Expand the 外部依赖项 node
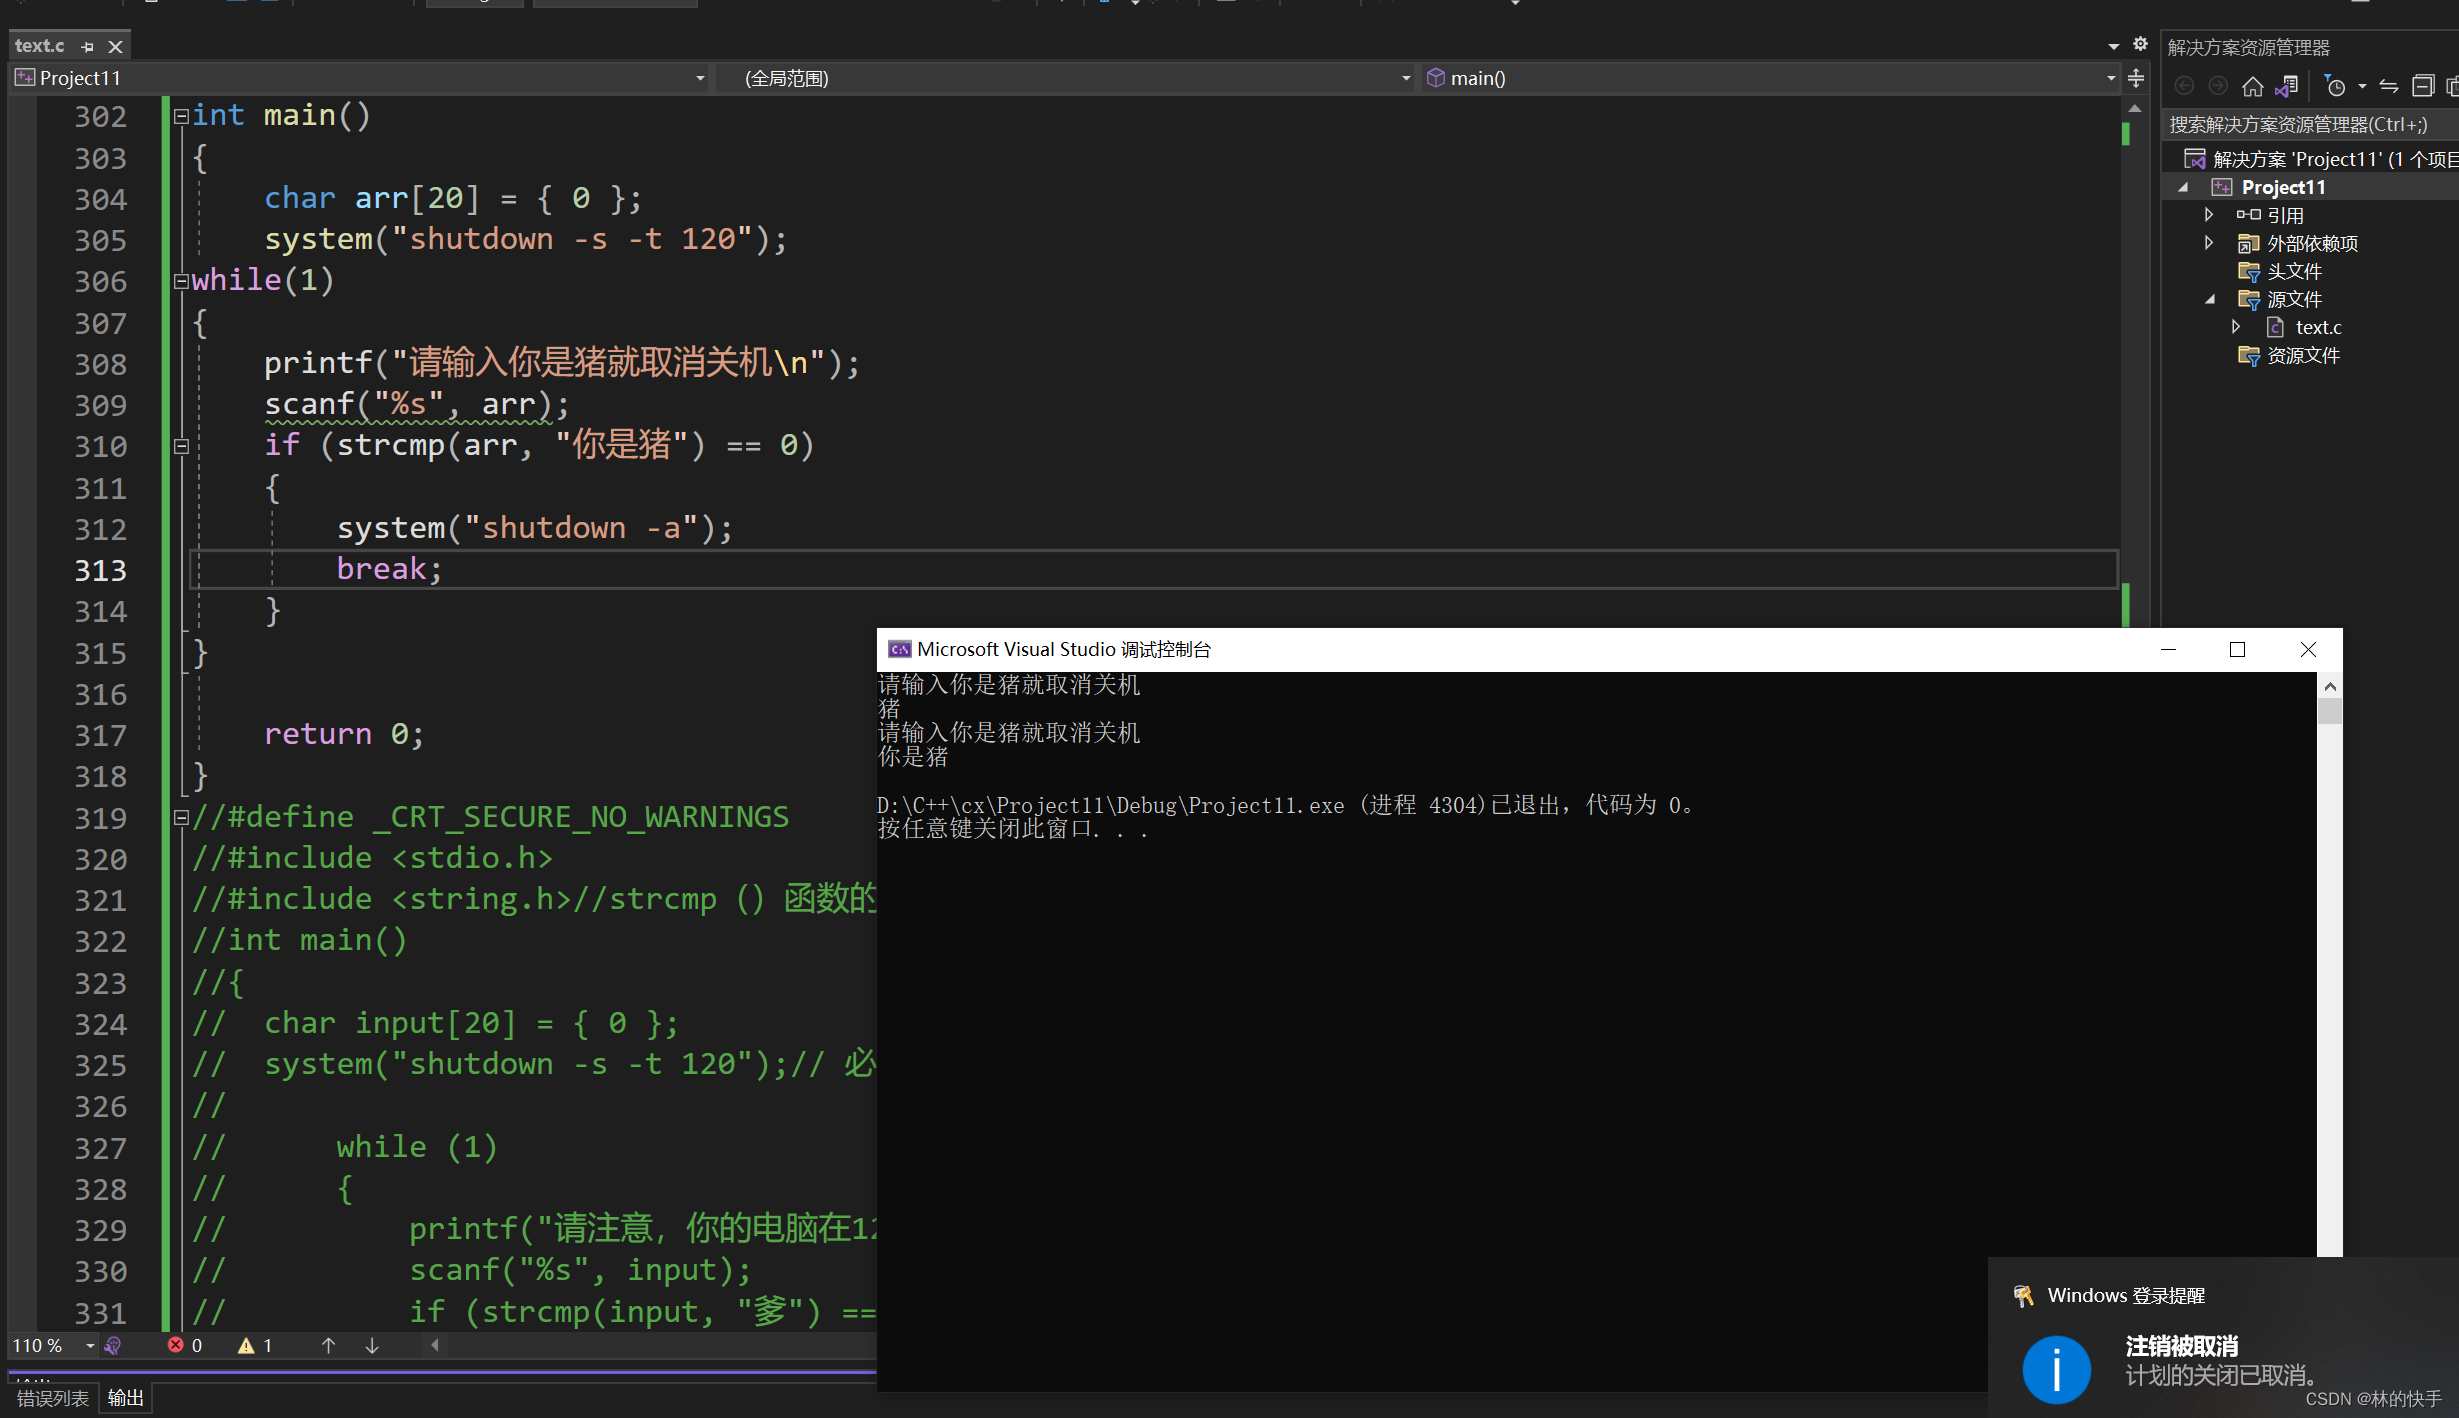This screenshot has height=1418, width=2459. click(x=2209, y=243)
